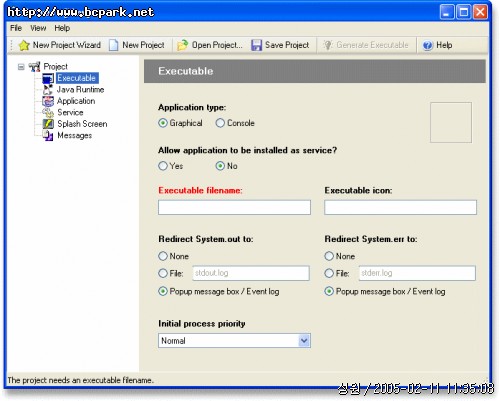Click the Application tree node icon
The height and width of the screenshot is (401, 500).
point(48,101)
